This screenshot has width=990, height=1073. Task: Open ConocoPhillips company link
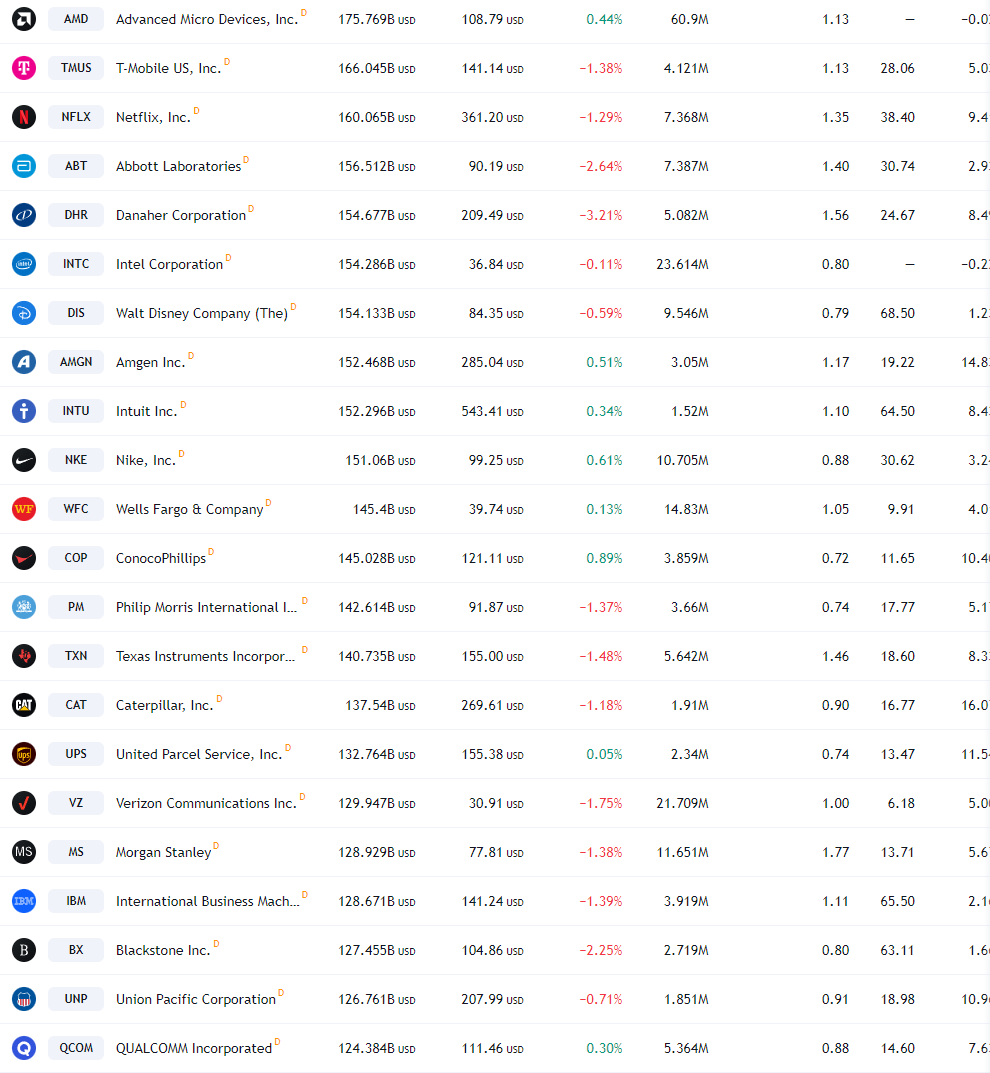[161, 558]
